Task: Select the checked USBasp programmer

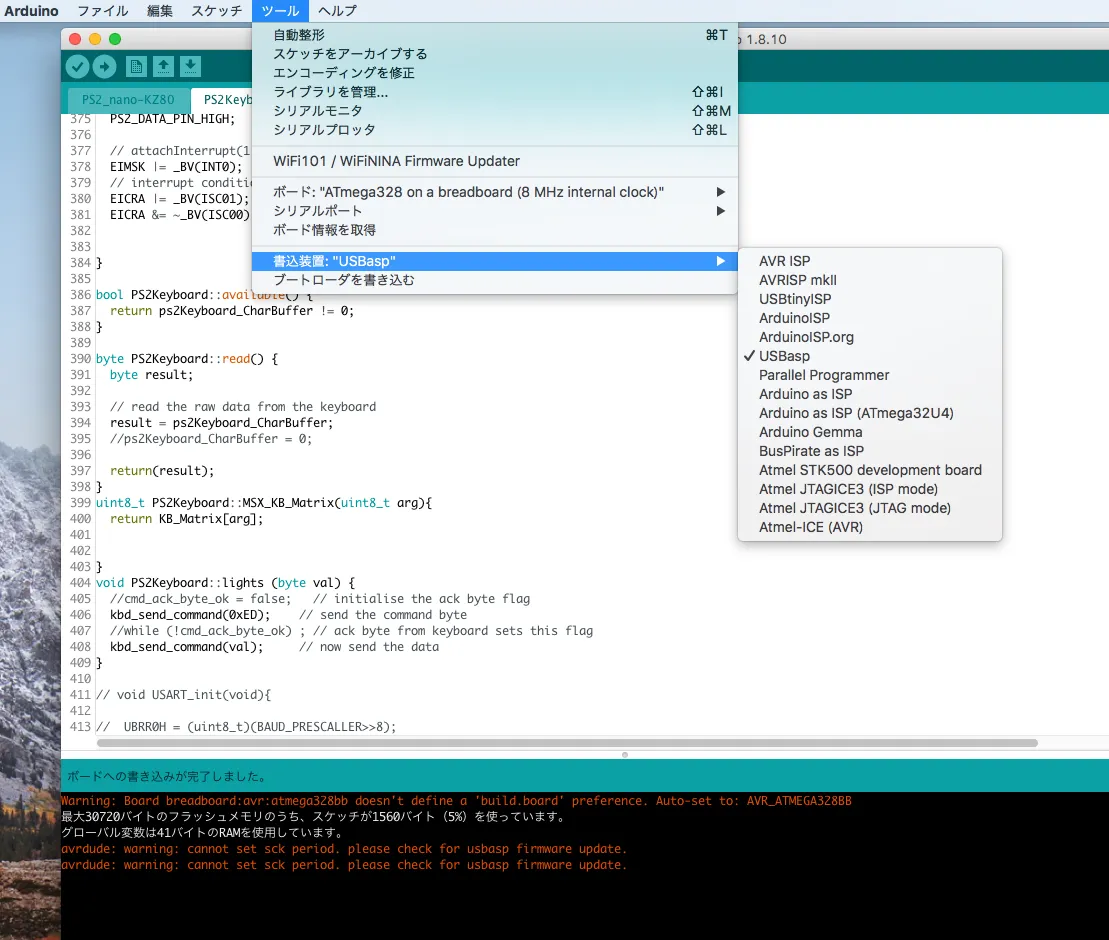Action: 869,356
